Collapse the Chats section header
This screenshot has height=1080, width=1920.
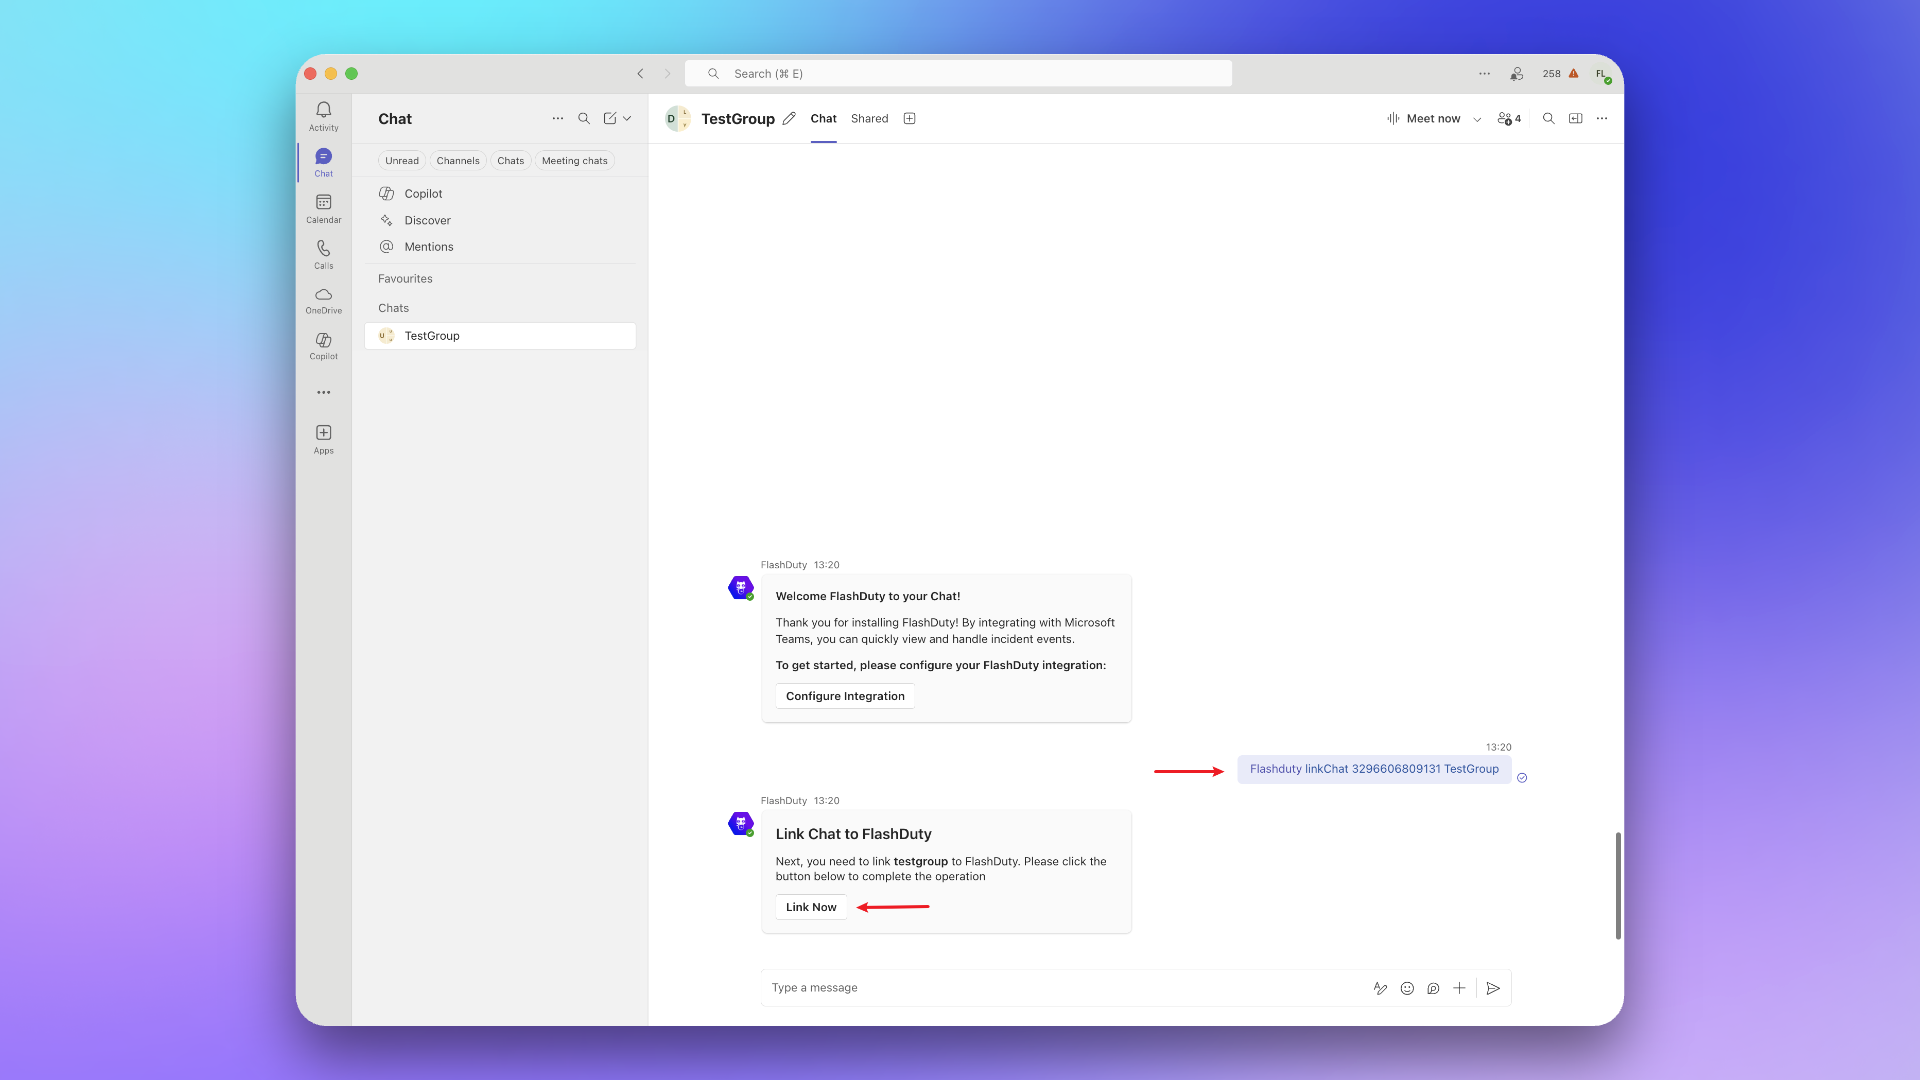[394, 308]
